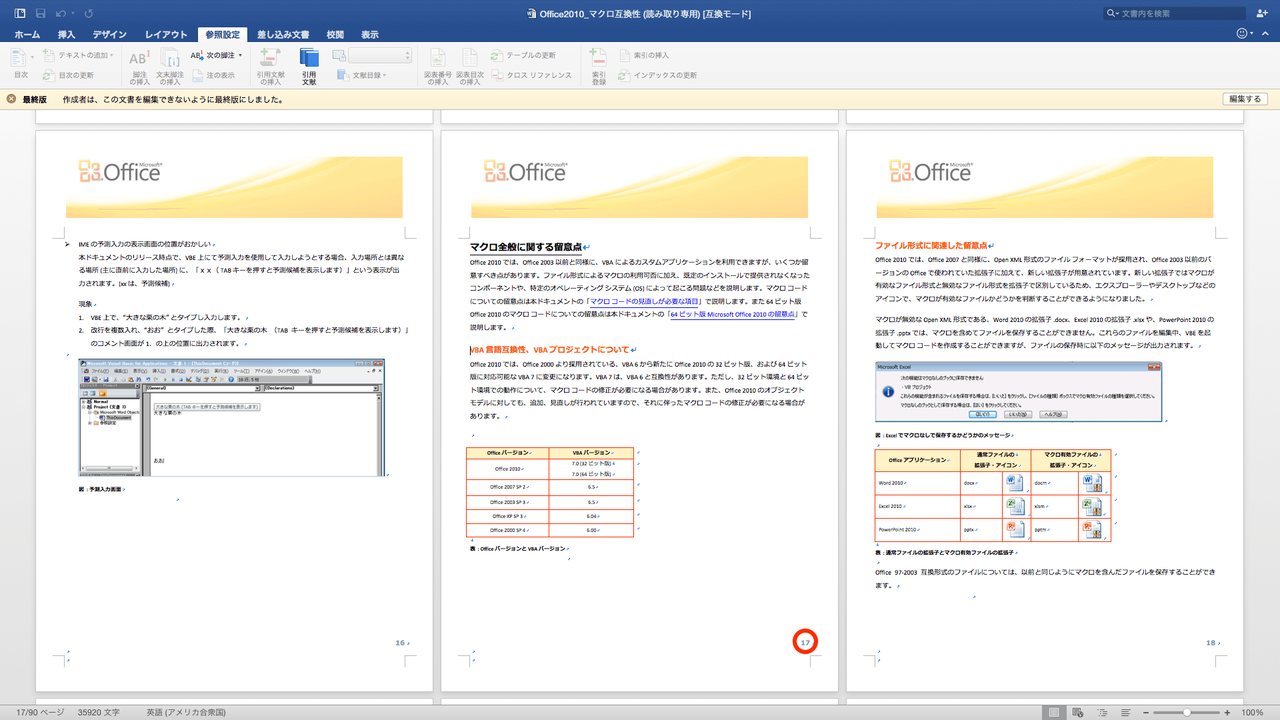The height and width of the screenshot is (720, 1280).
Task: Open the 表示 tab
Action: (x=370, y=34)
